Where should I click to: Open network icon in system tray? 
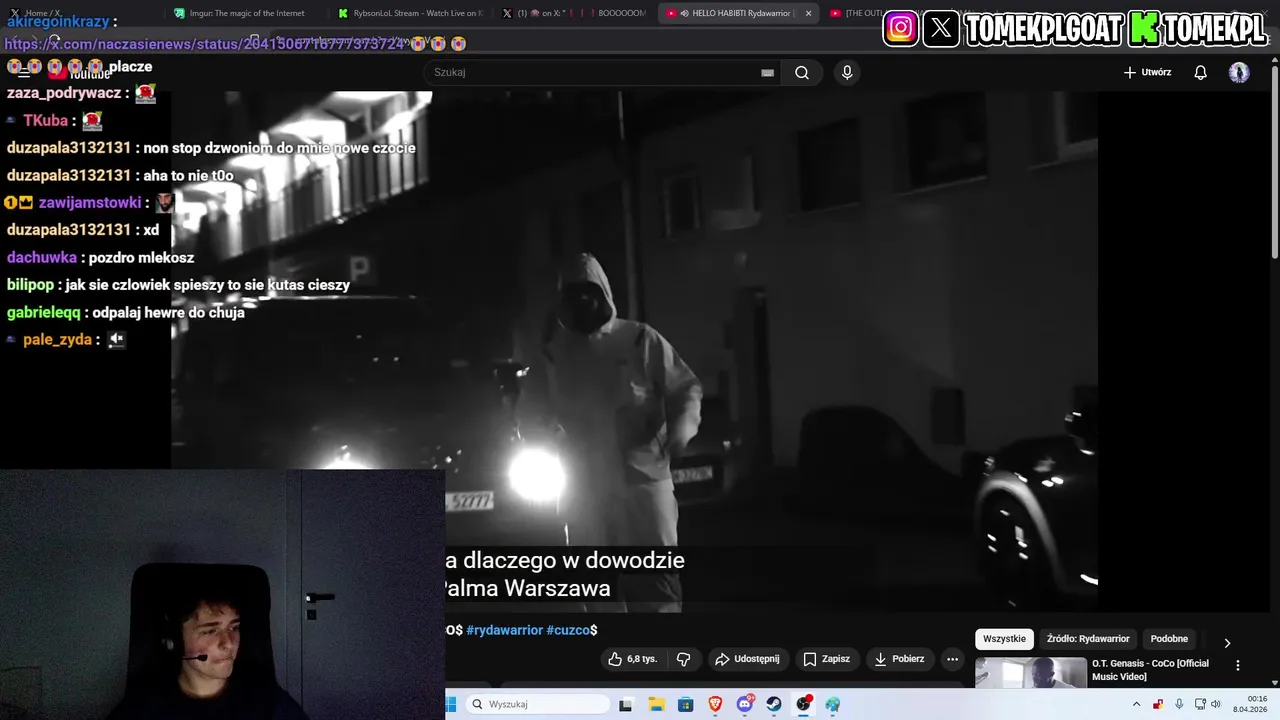(1200, 704)
